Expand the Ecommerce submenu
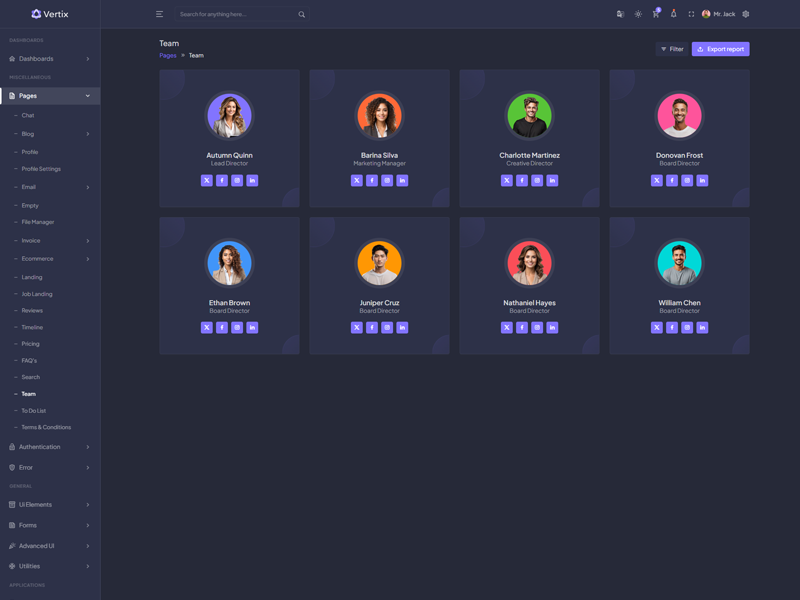Image resolution: width=800 pixels, height=600 pixels. 50,259
